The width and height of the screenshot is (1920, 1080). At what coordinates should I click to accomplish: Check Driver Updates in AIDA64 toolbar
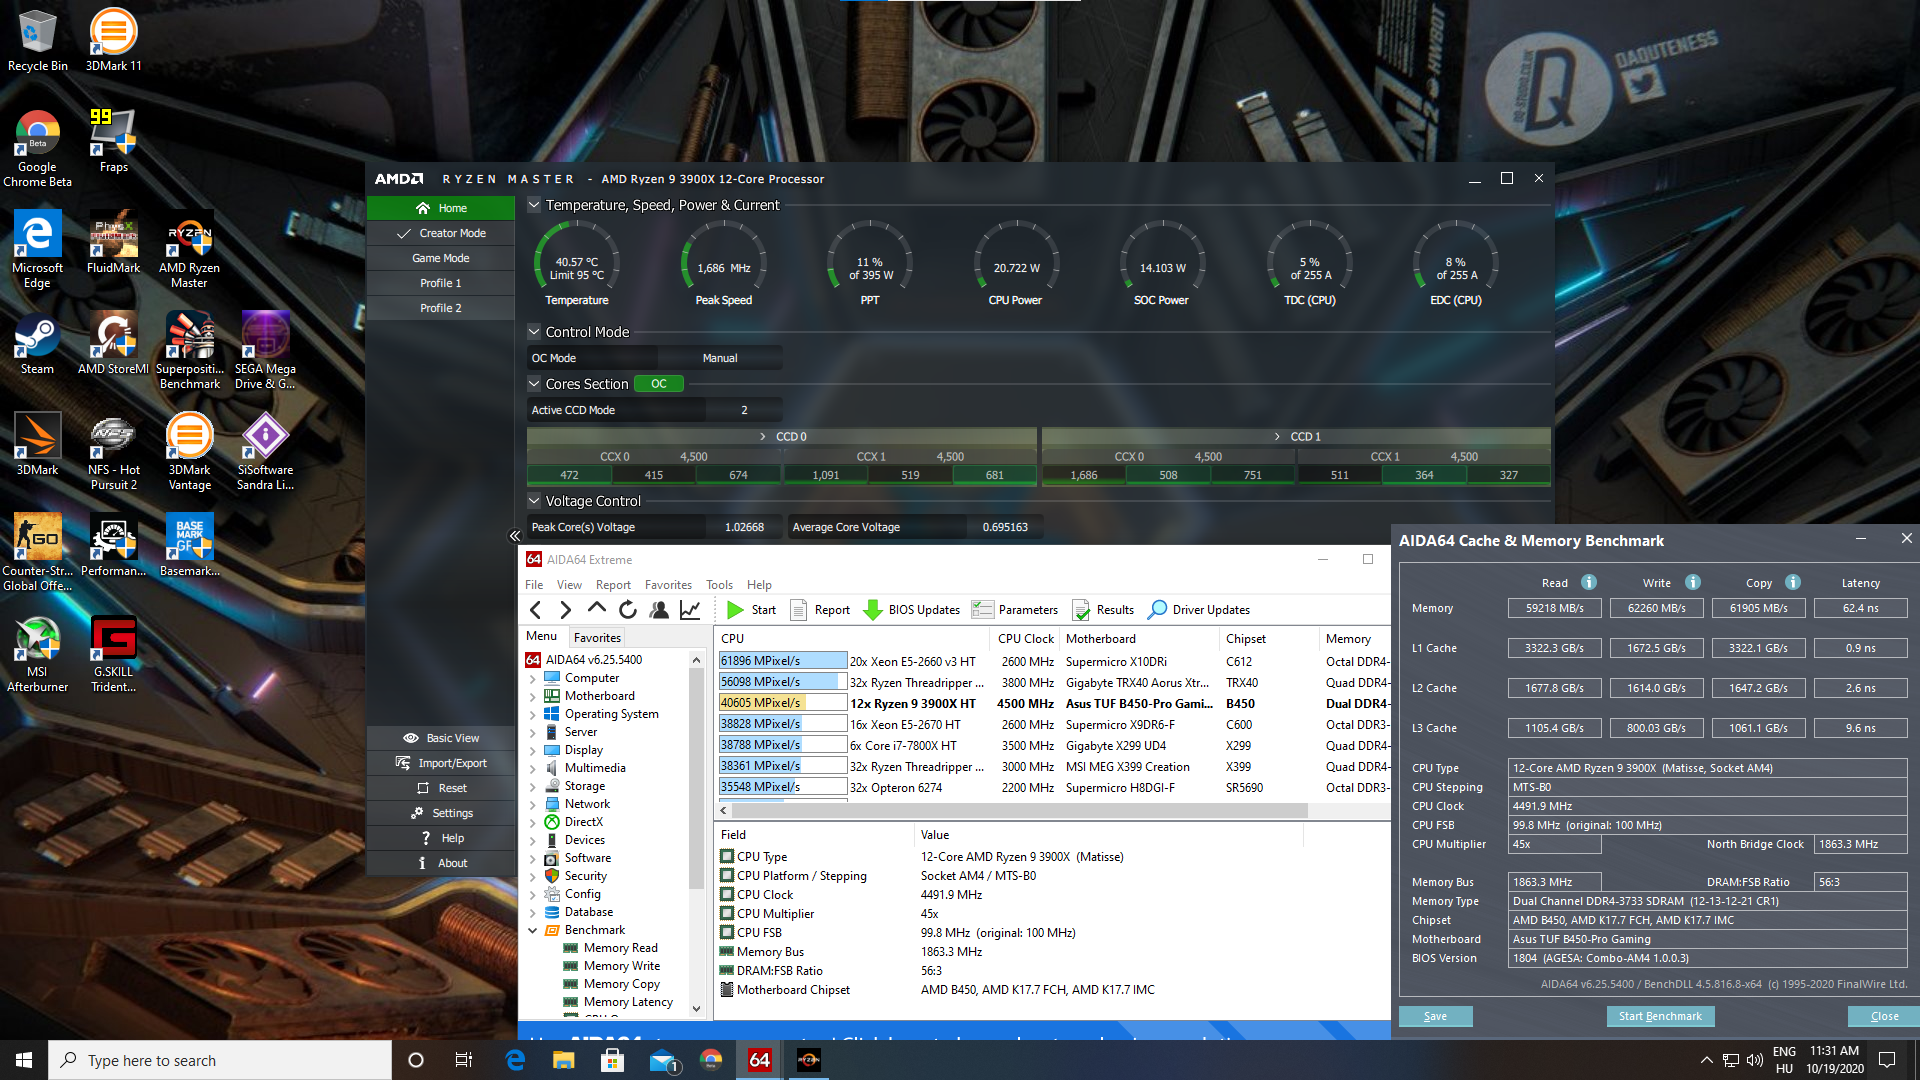1199,610
